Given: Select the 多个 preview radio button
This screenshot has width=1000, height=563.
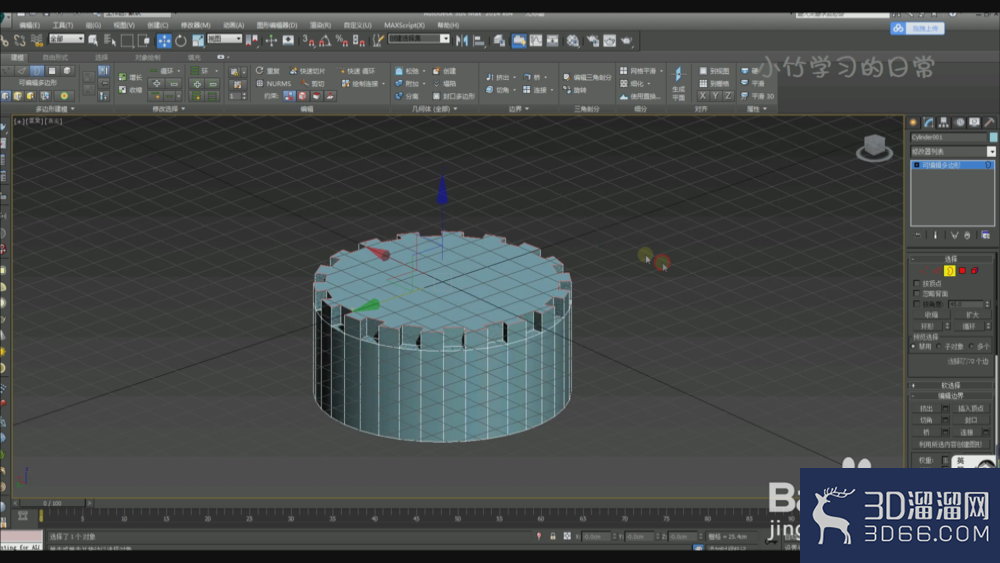Looking at the screenshot, I should (971, 346).
